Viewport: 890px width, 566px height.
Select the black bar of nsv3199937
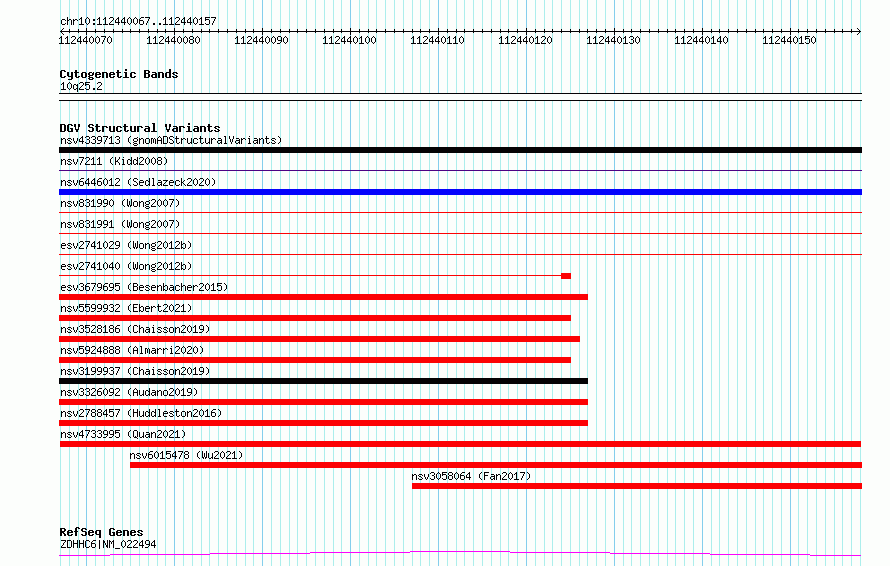324,381
